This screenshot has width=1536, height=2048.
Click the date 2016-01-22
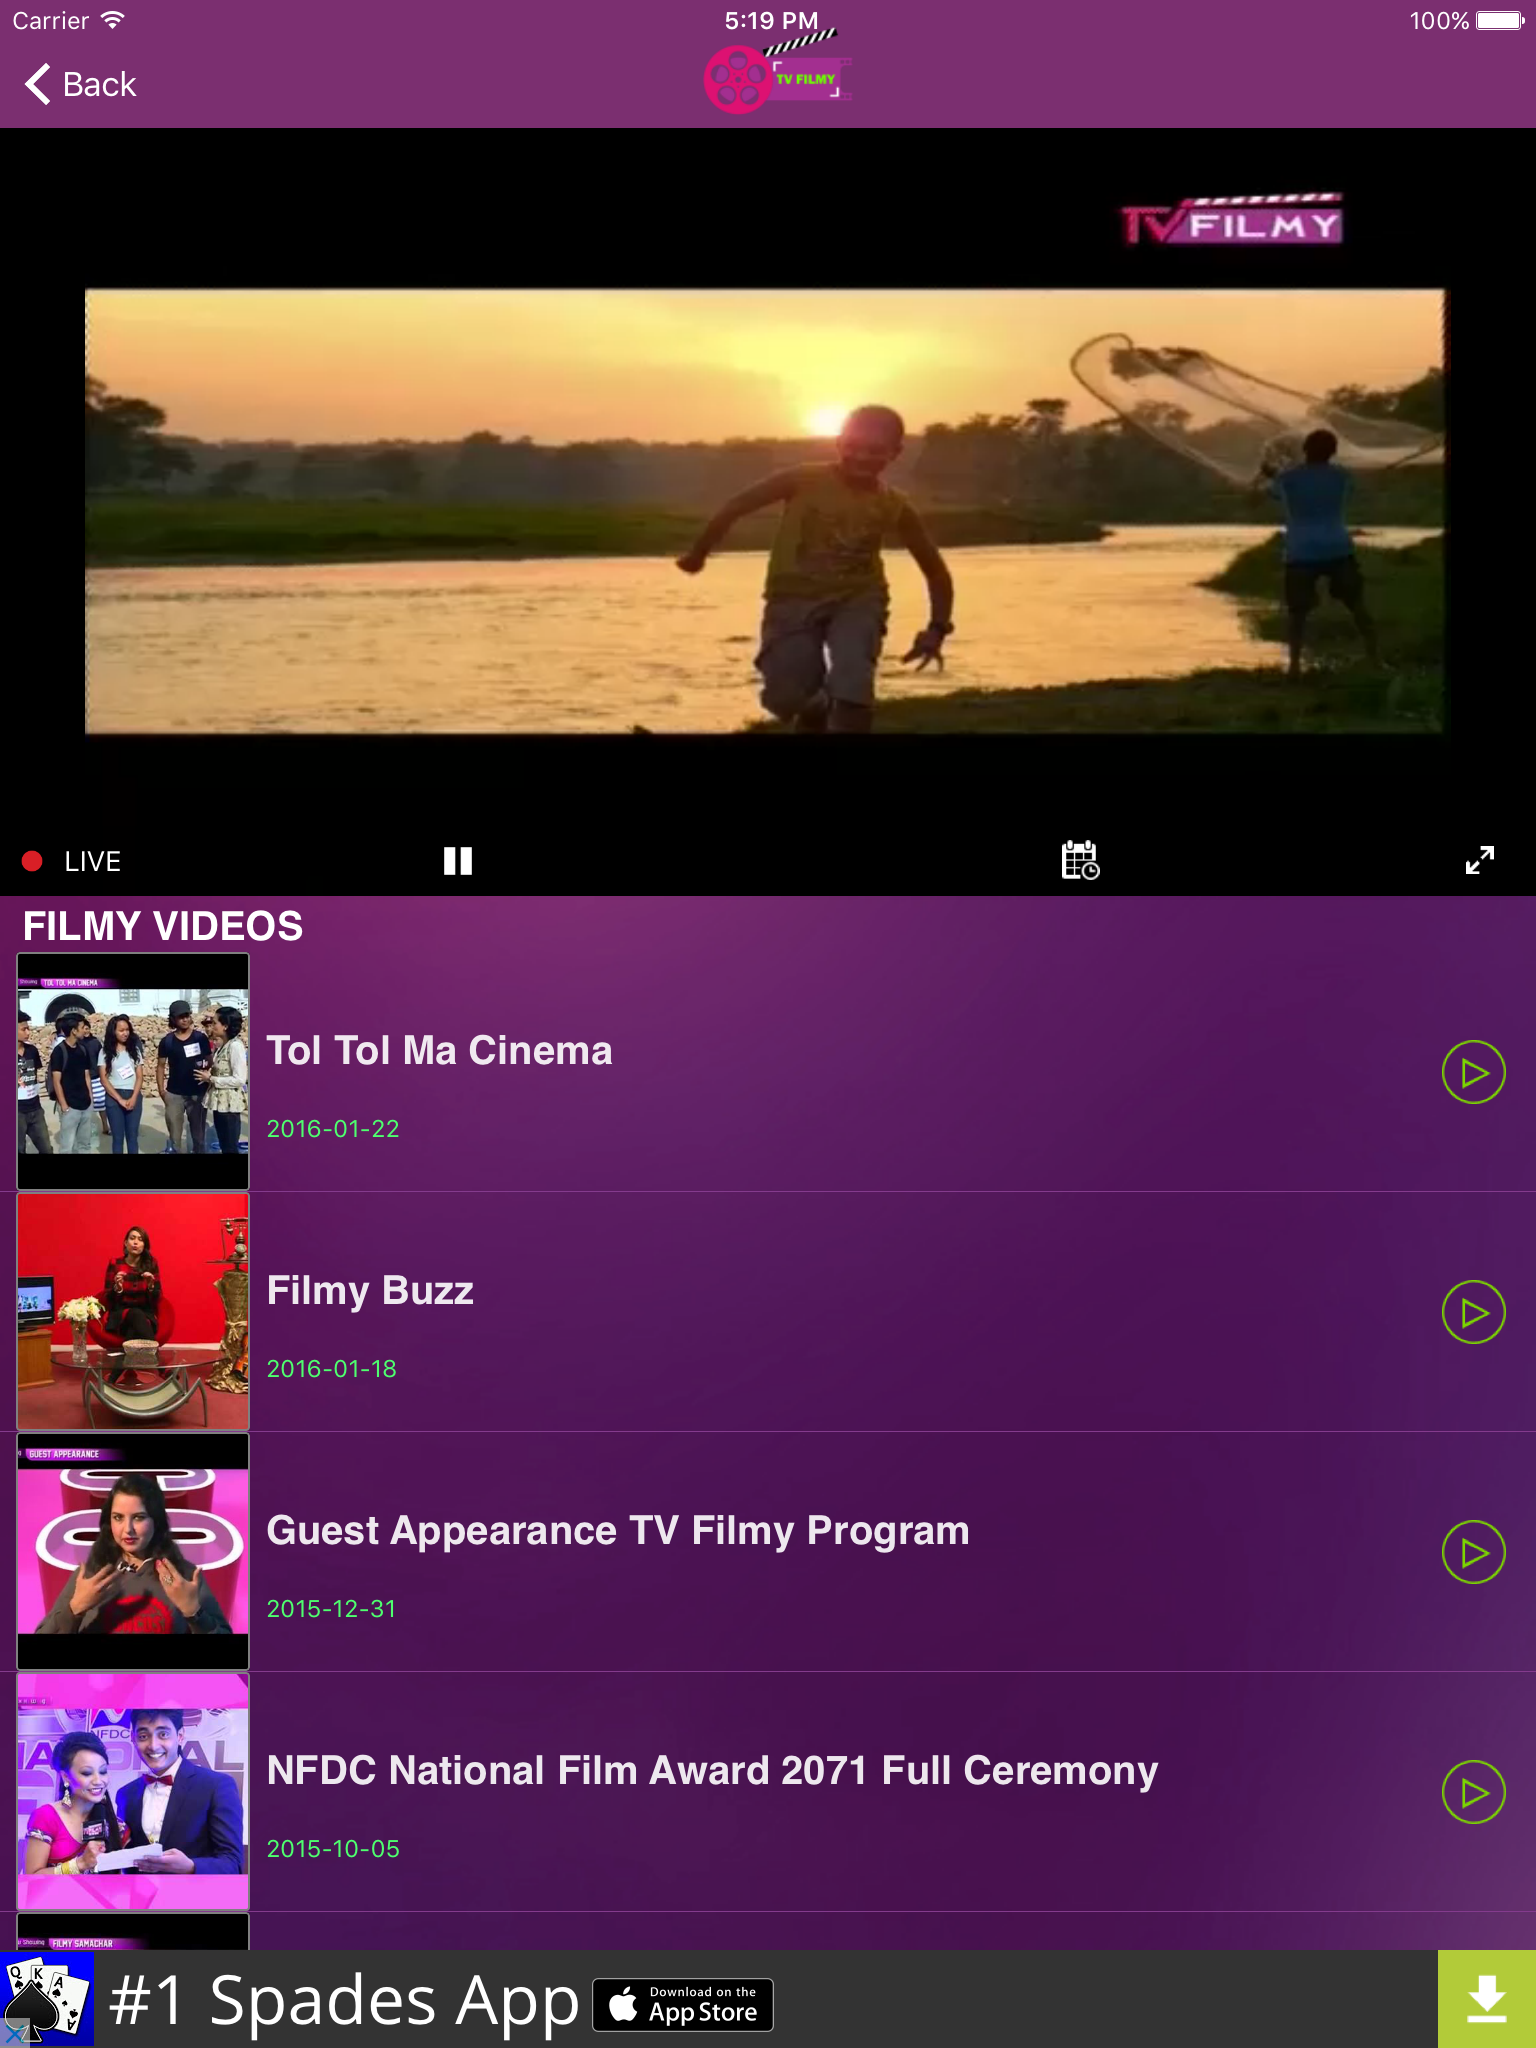(333, 1128)
